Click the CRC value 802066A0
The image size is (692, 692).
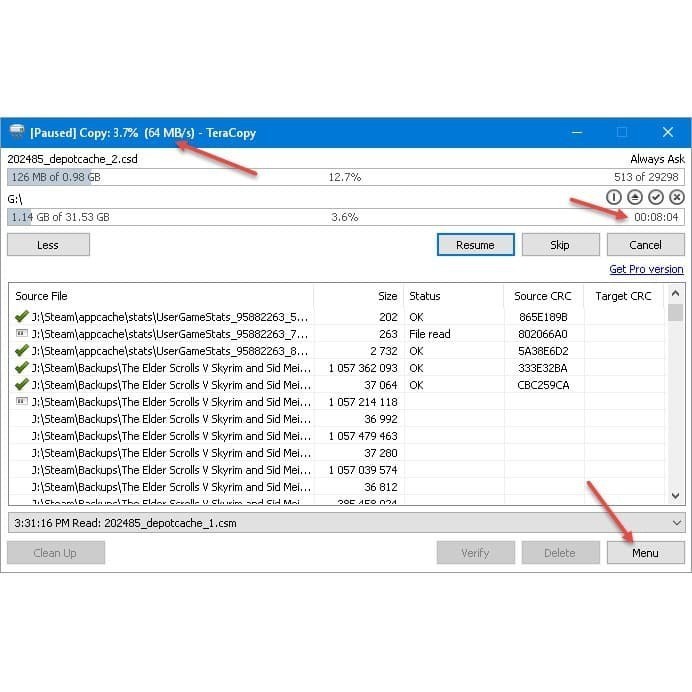(543, 334)
